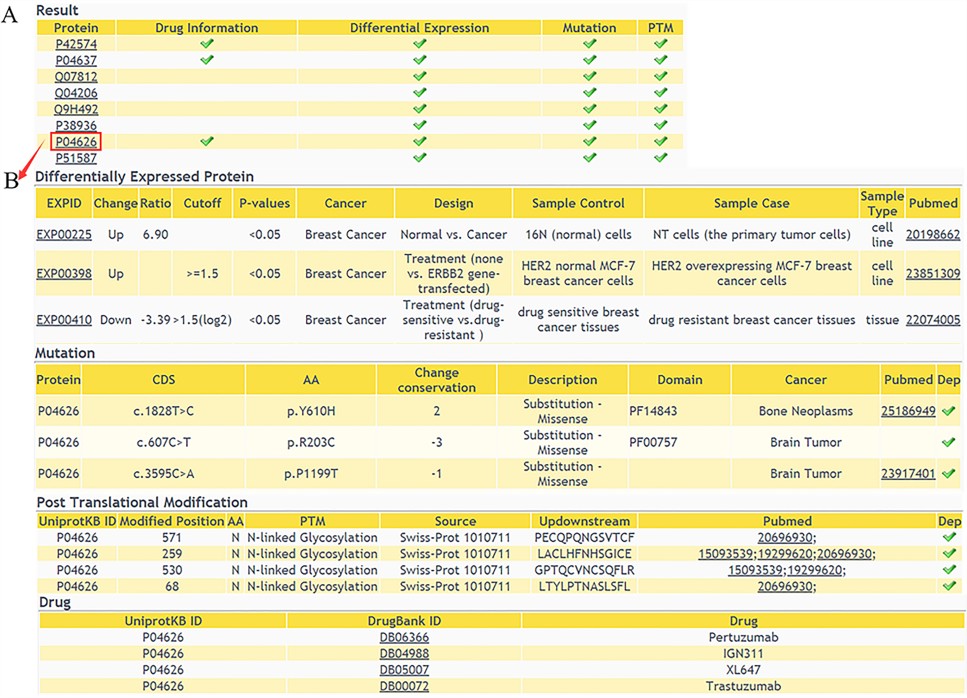The width and height of the screenshot is (967, 698).
Task: Open protein link P38936
Action: (x=76, y=126)
